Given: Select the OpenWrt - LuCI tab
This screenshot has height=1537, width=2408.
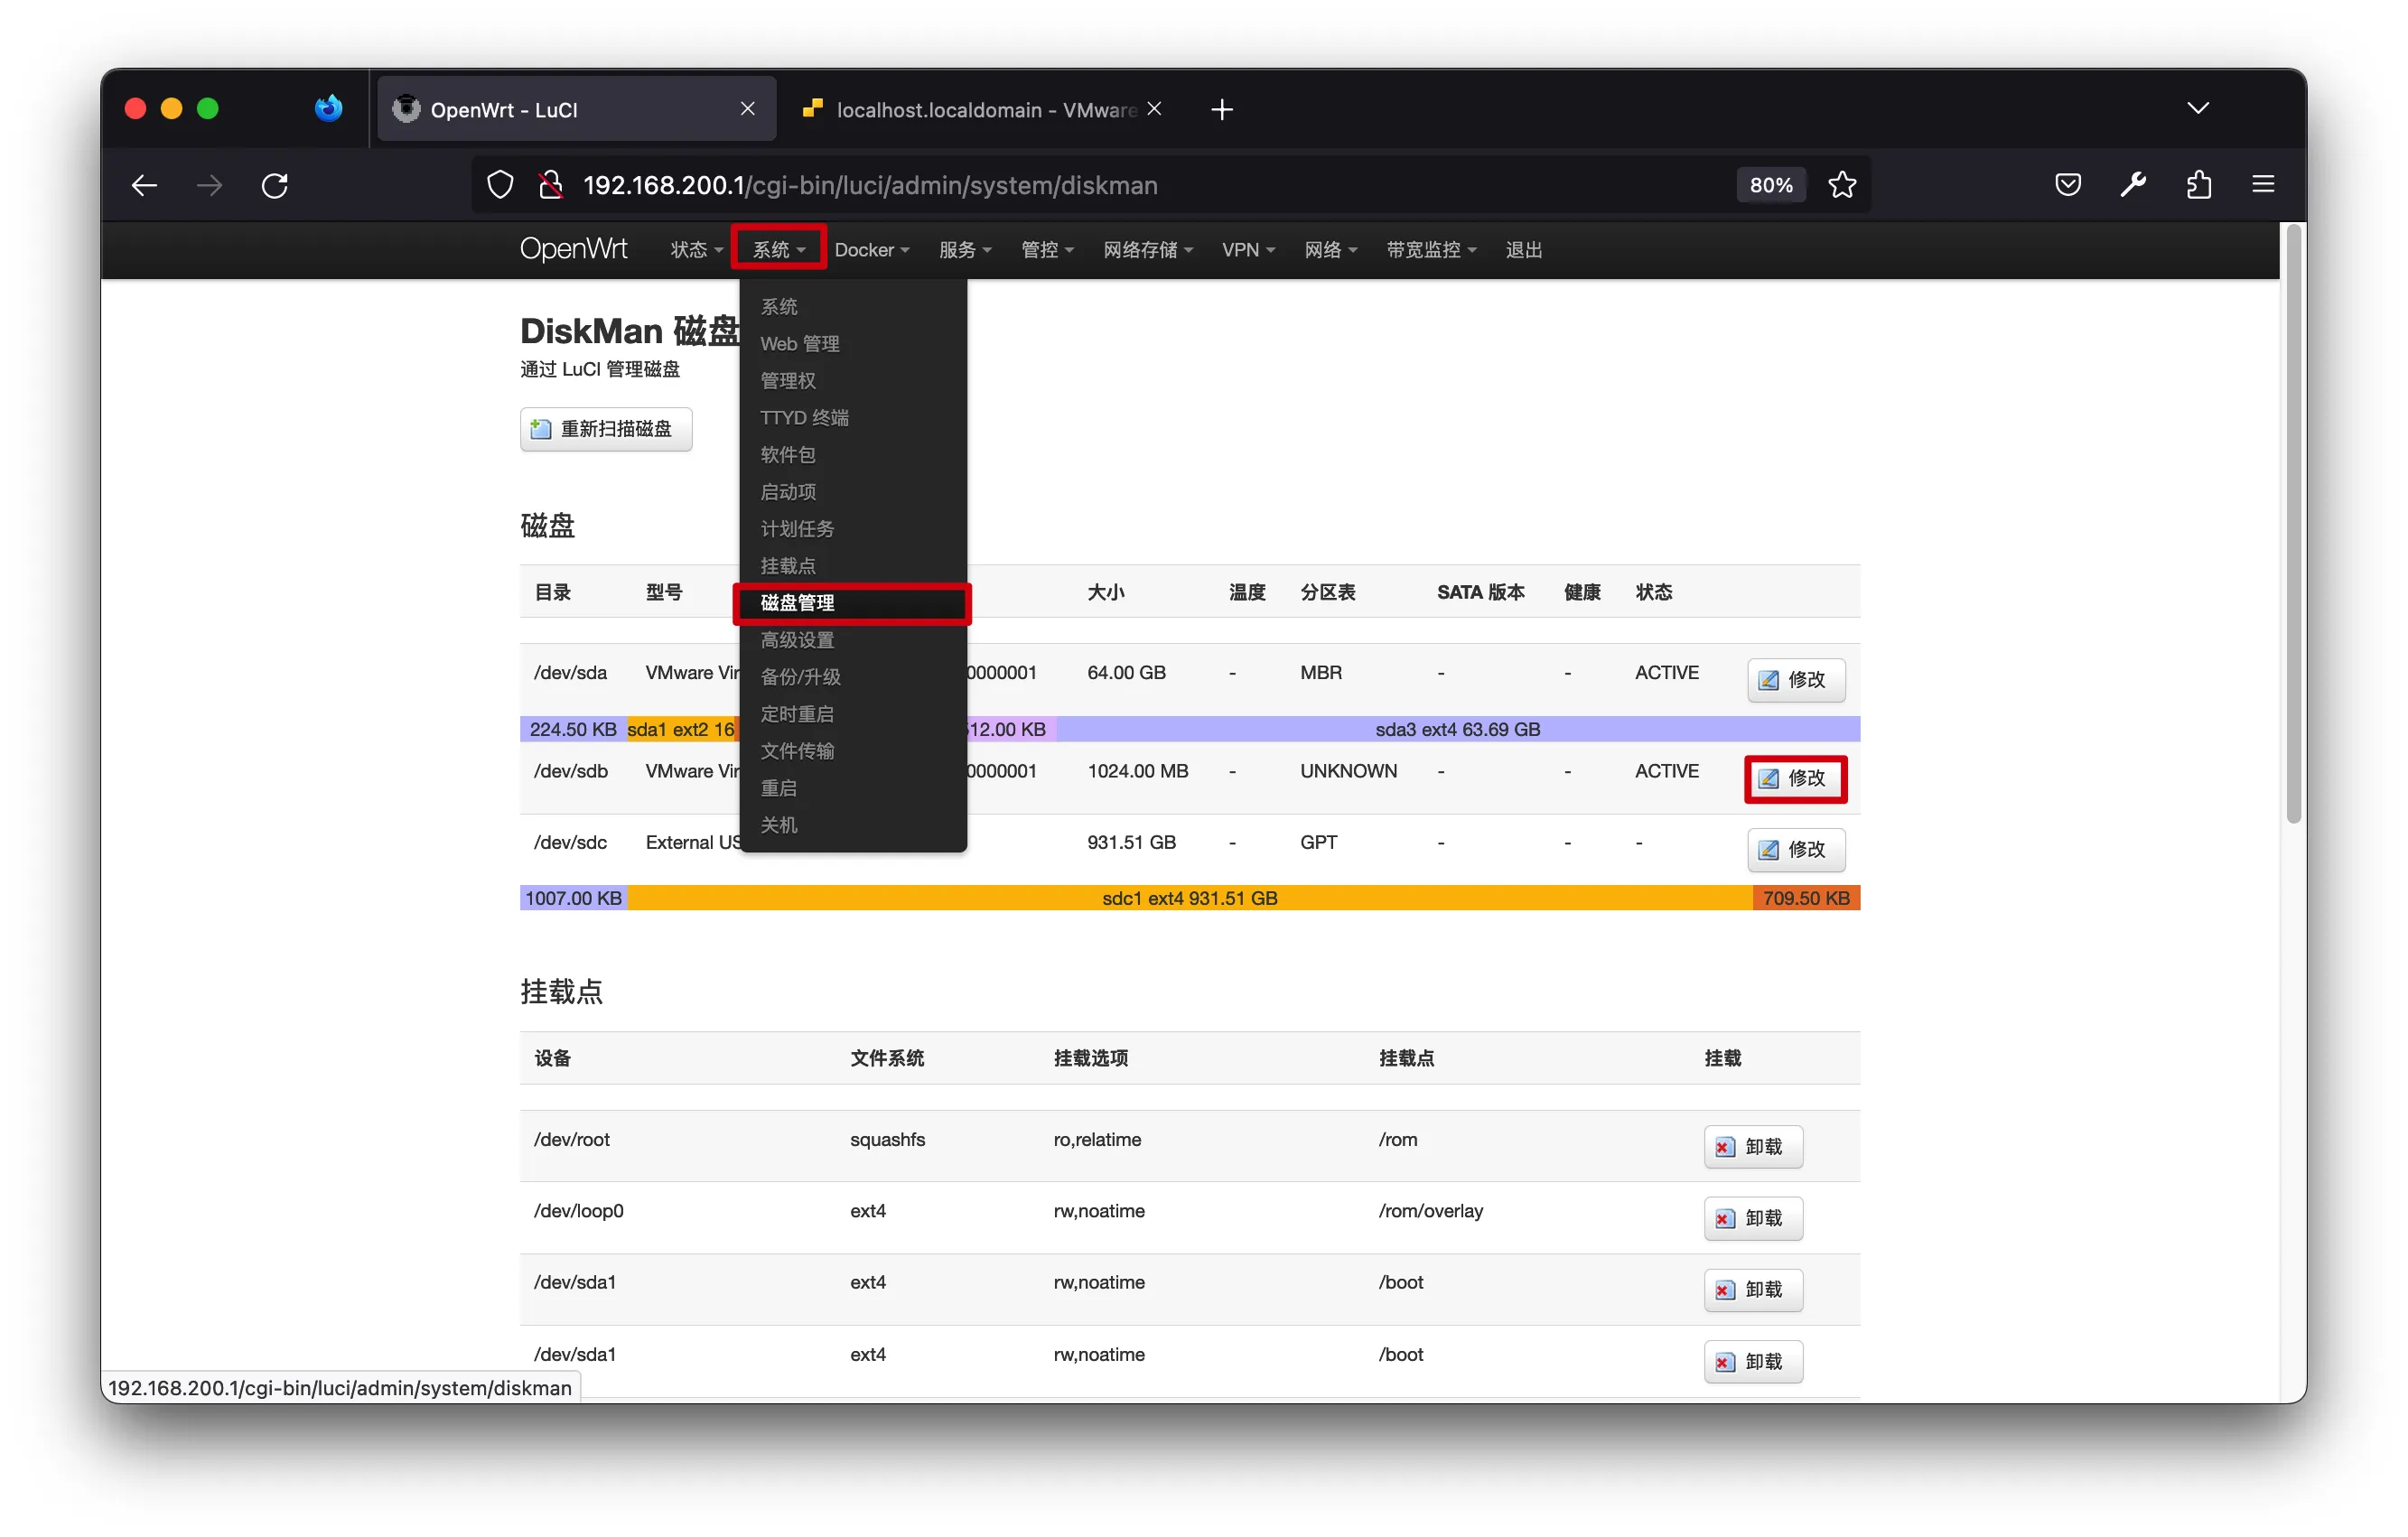Looking at the screenshot, I should pos(576,109).
